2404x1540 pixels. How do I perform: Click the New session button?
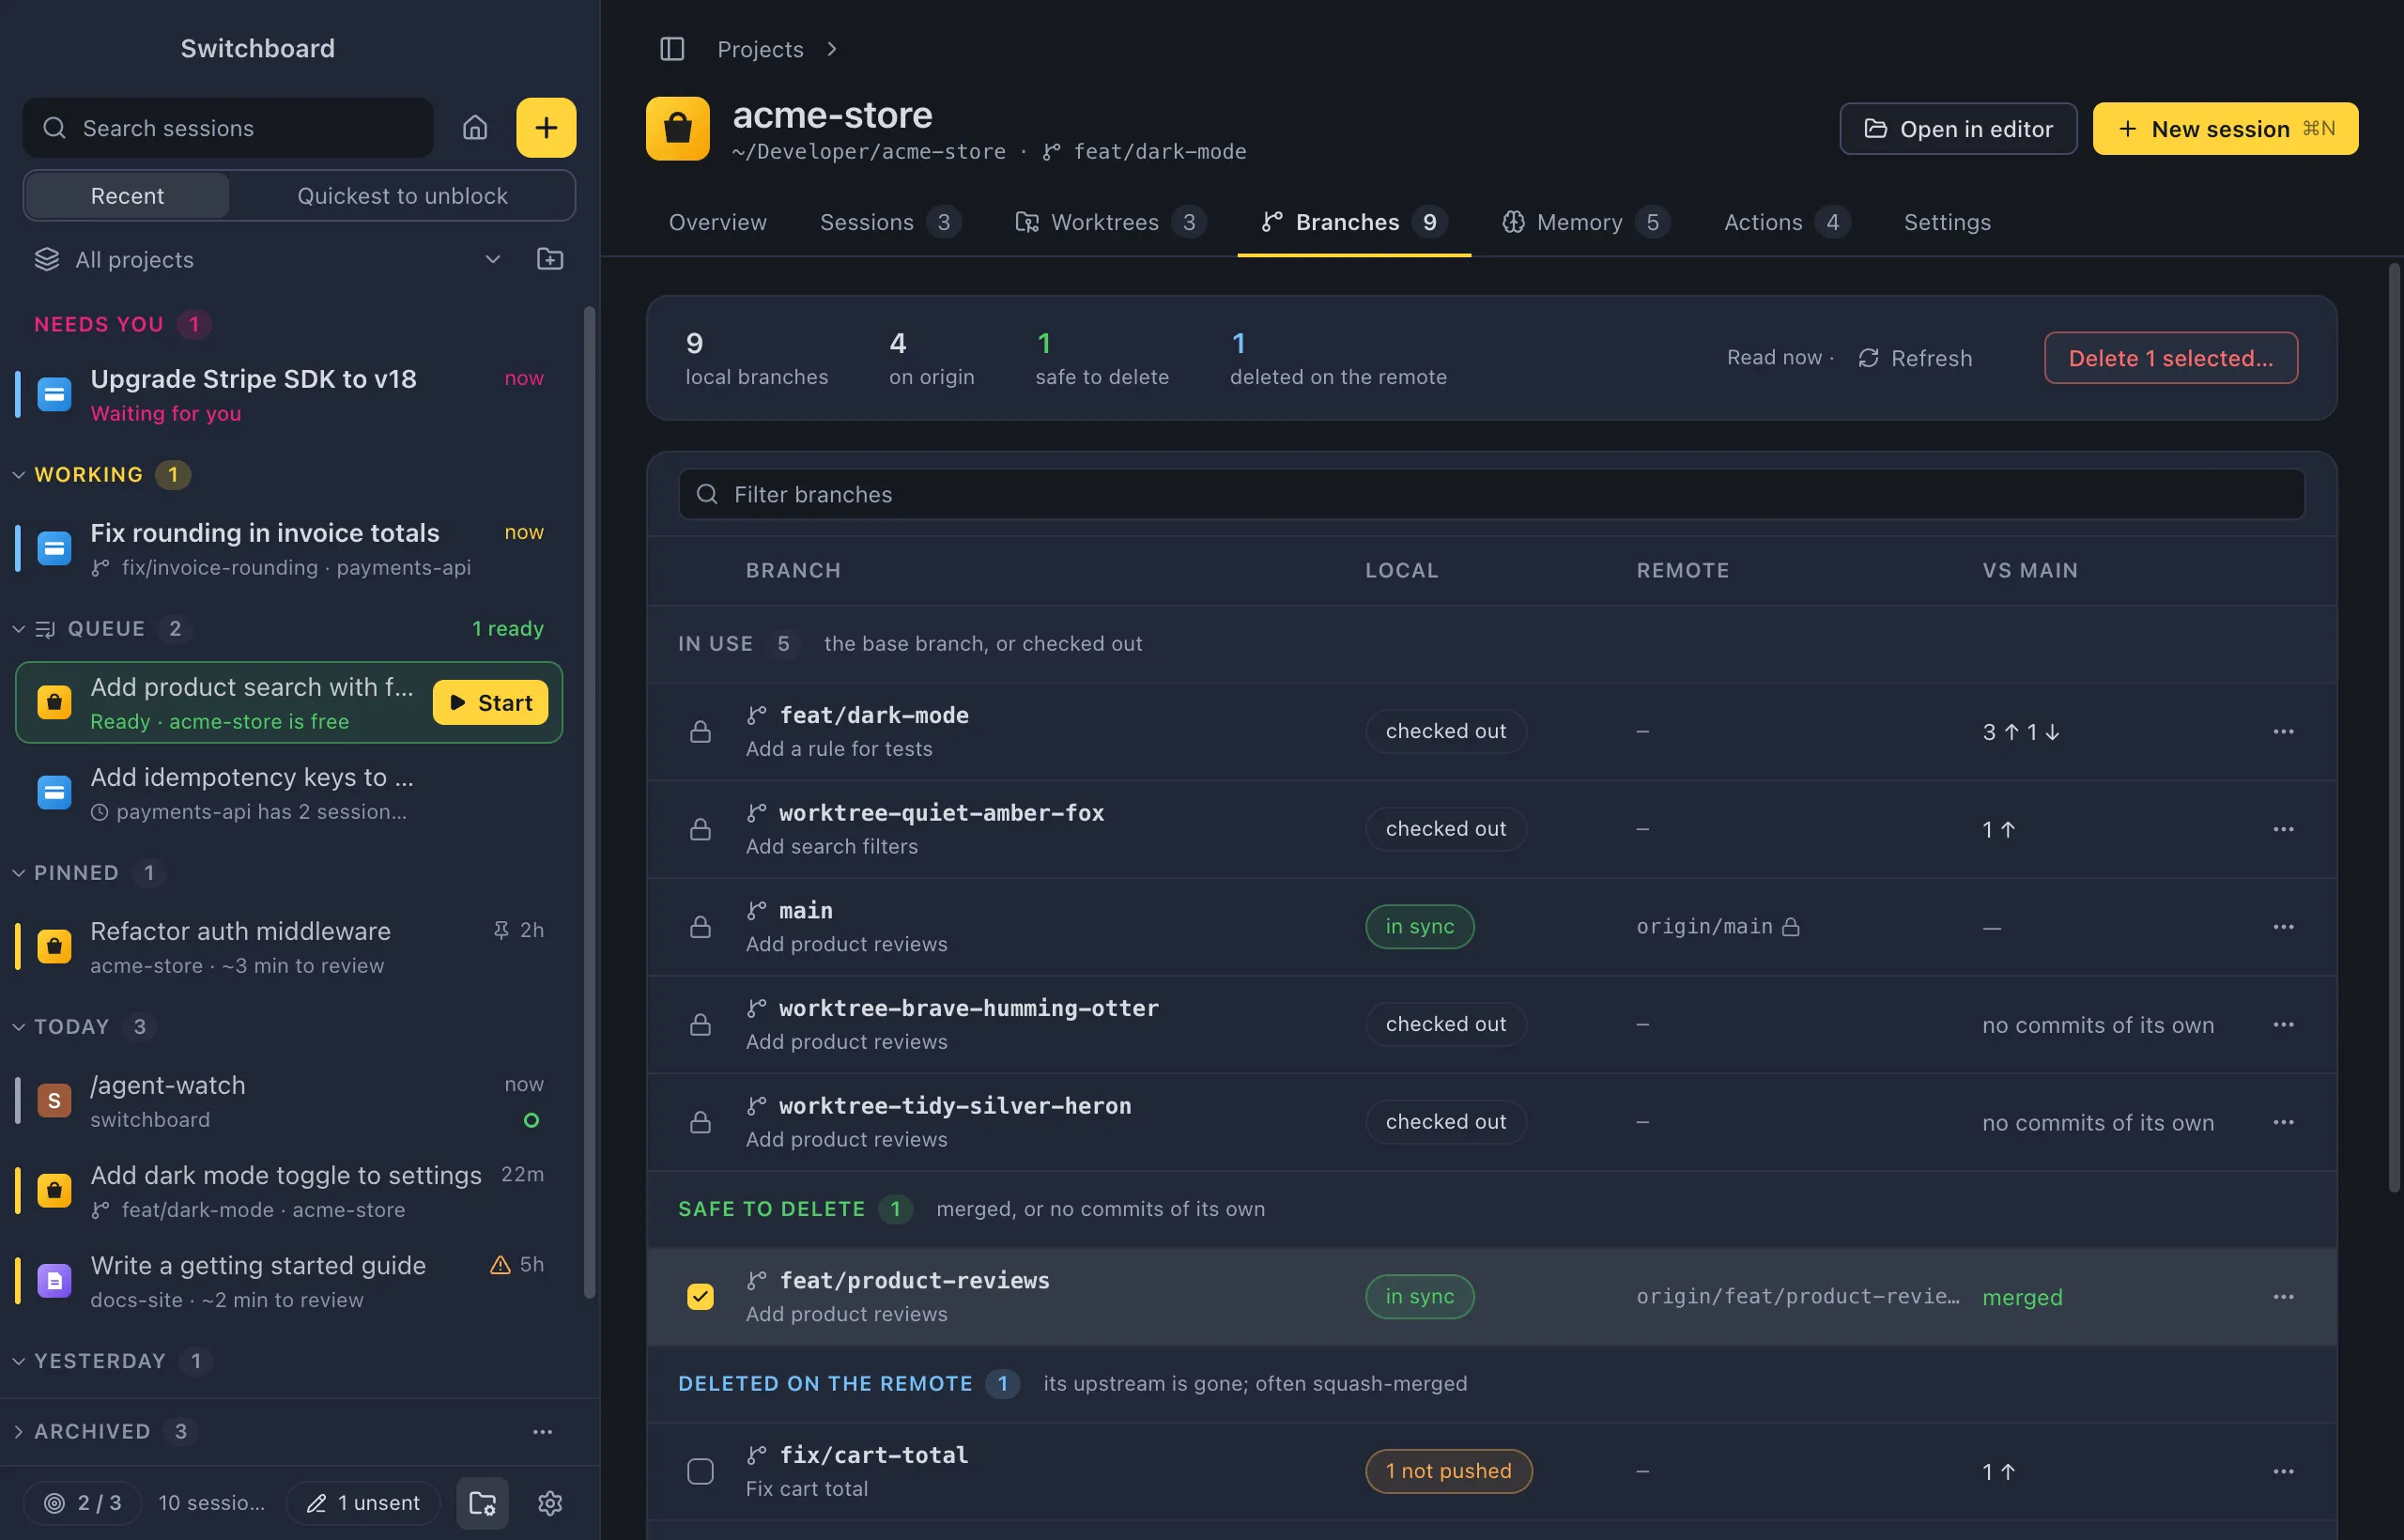click(2225, 128)
